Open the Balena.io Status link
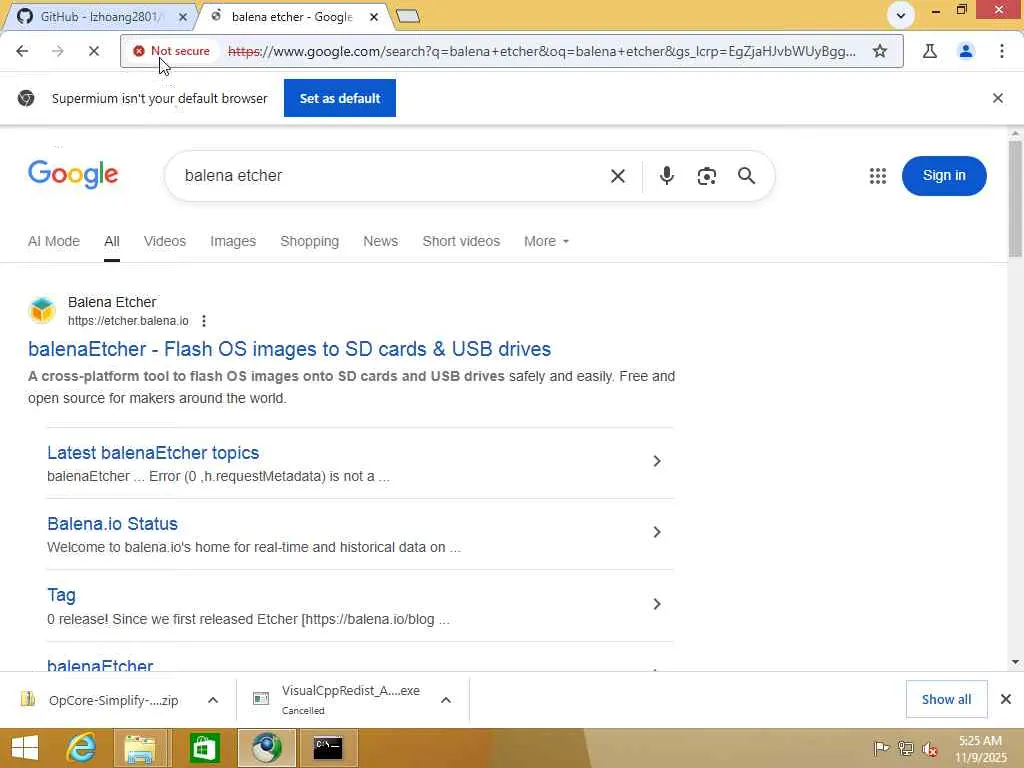The height and width of the screenshot is (768, 1024). pos(112,524)
